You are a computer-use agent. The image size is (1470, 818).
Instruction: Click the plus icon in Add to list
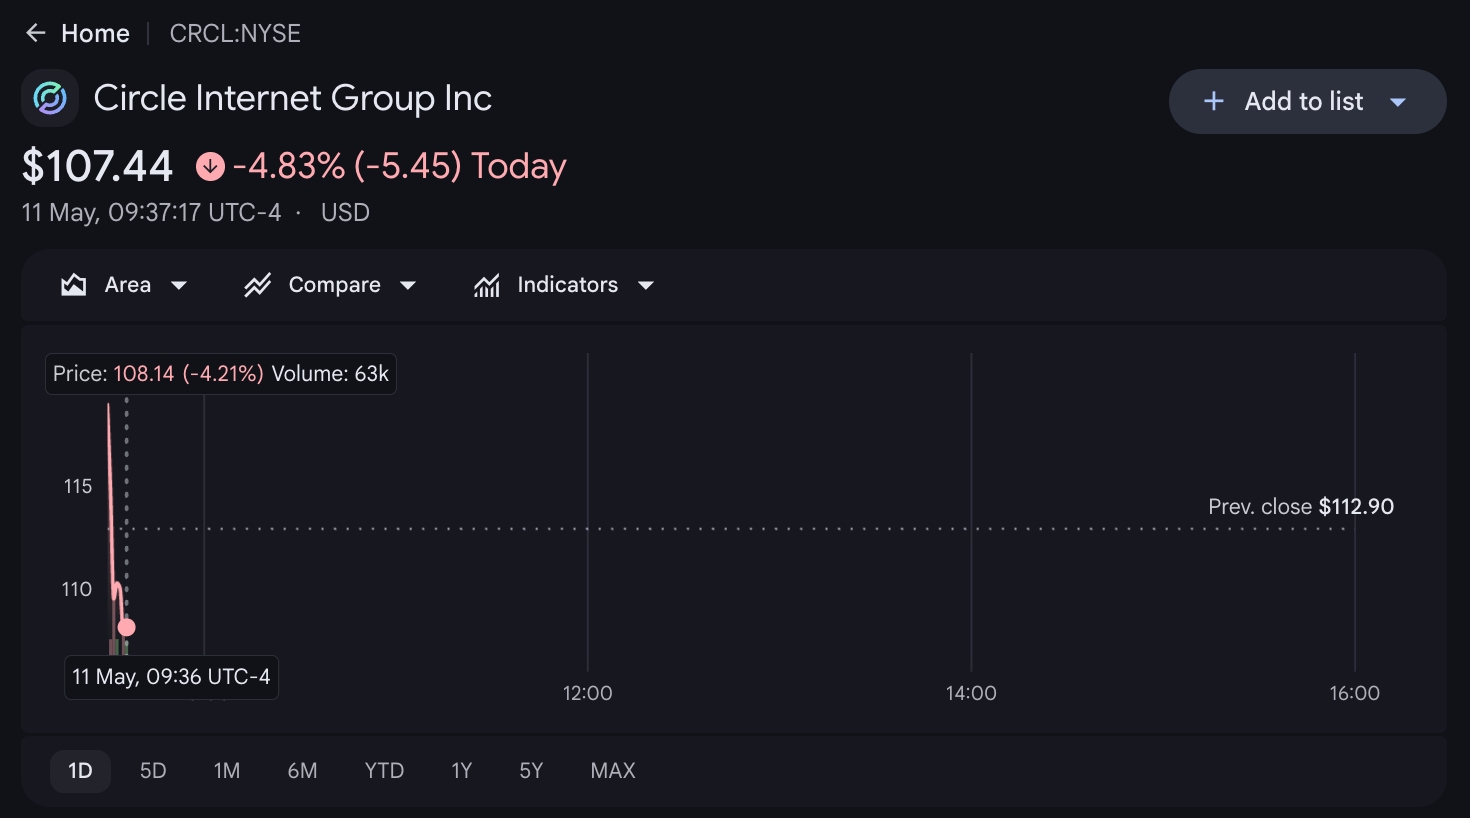1214,101
